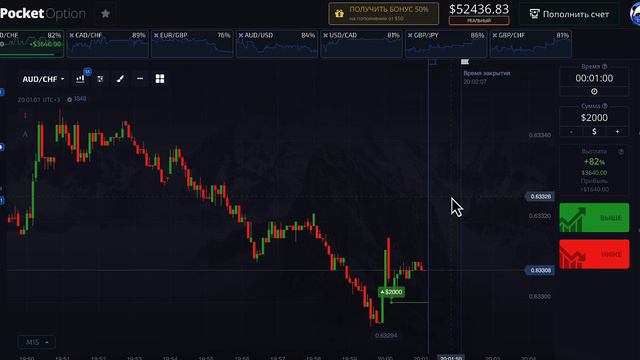Click the dash line icon in chart toolbar
The height and width of the screenshot is (360, 640).
point(140,79)
